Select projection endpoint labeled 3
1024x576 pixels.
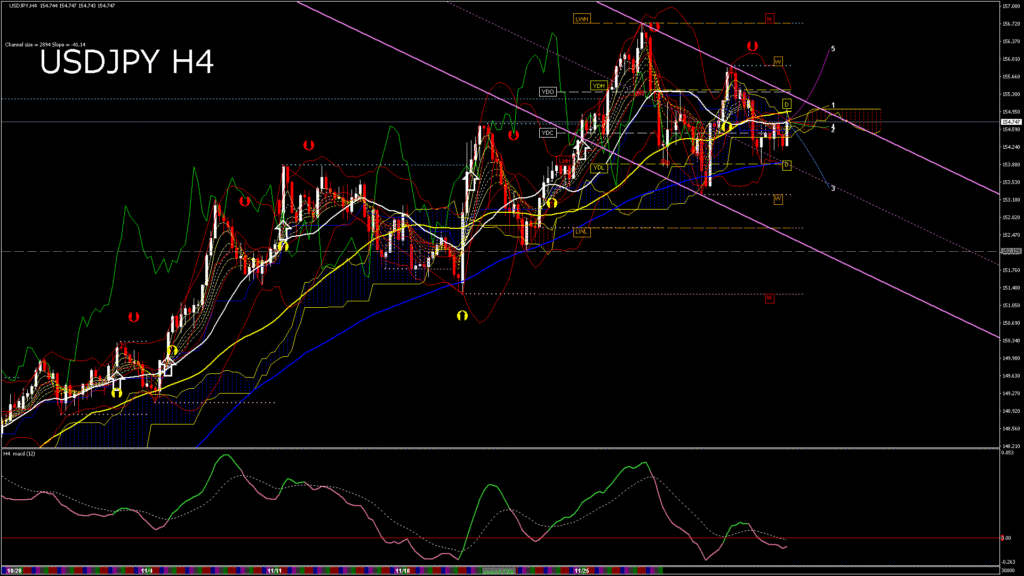click(833, 189)
